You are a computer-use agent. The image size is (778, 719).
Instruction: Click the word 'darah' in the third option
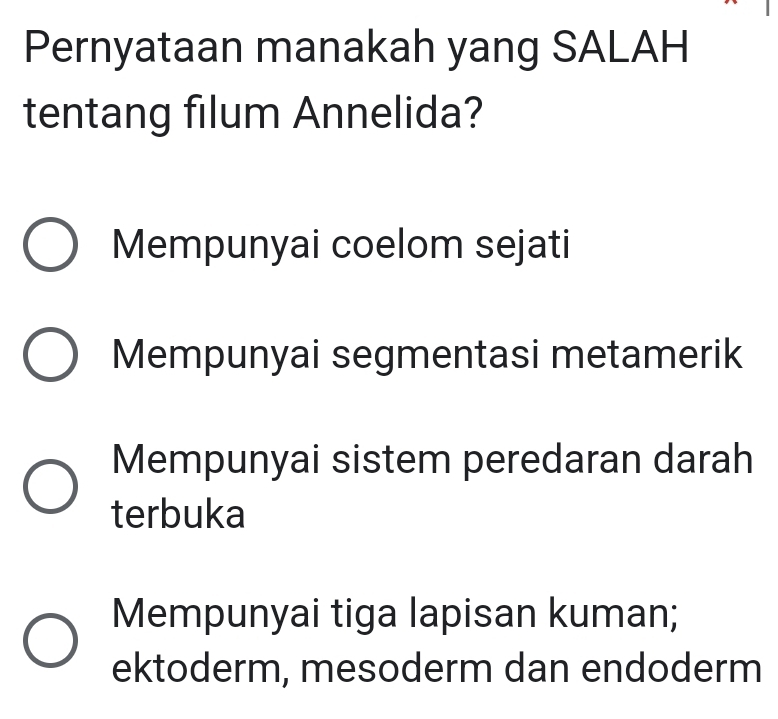tap(703, 459)
